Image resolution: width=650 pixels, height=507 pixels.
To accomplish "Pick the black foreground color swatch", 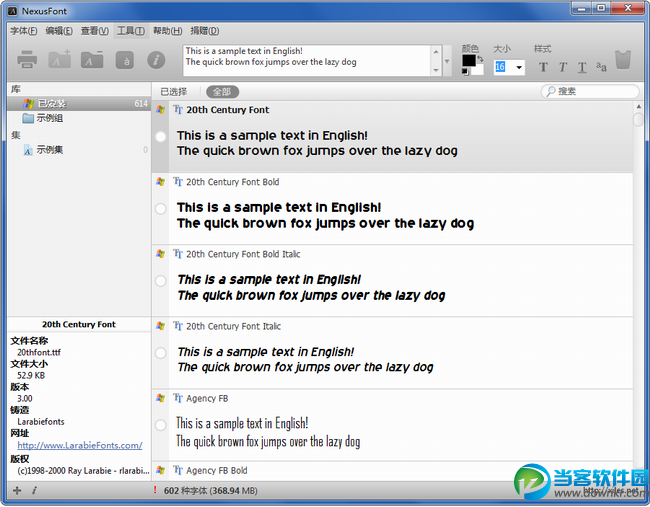I will [x=468, y=60].
